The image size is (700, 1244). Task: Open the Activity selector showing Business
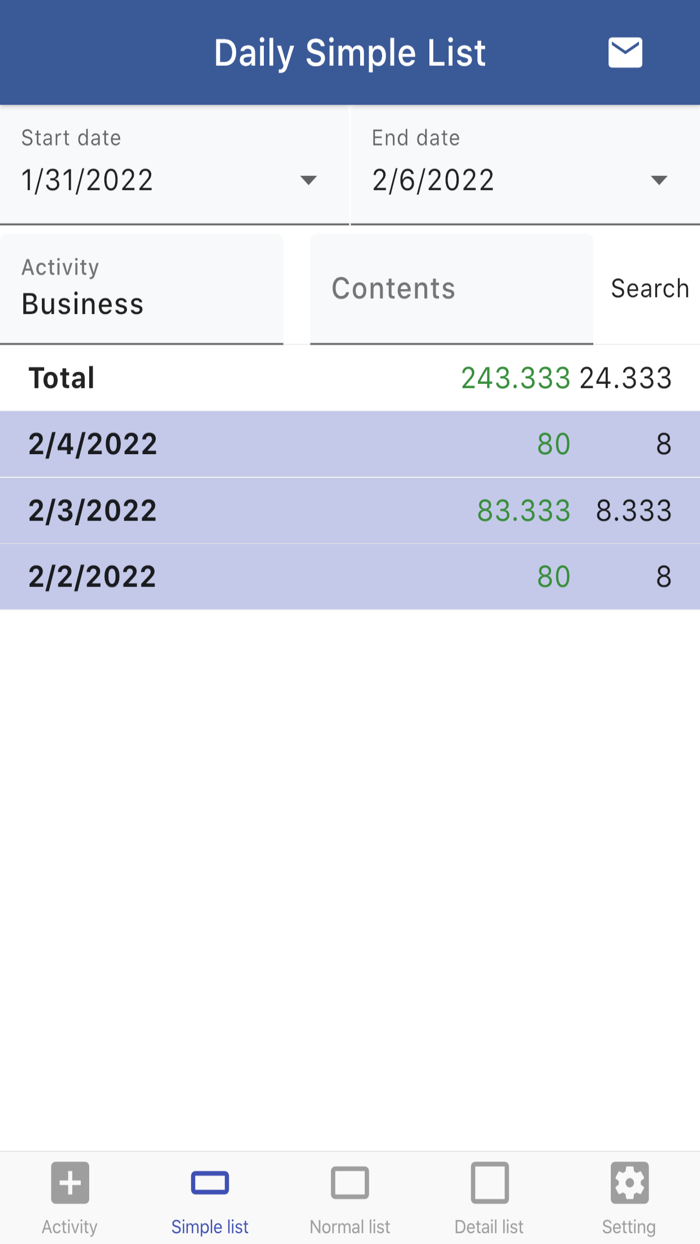pos(141,290)
